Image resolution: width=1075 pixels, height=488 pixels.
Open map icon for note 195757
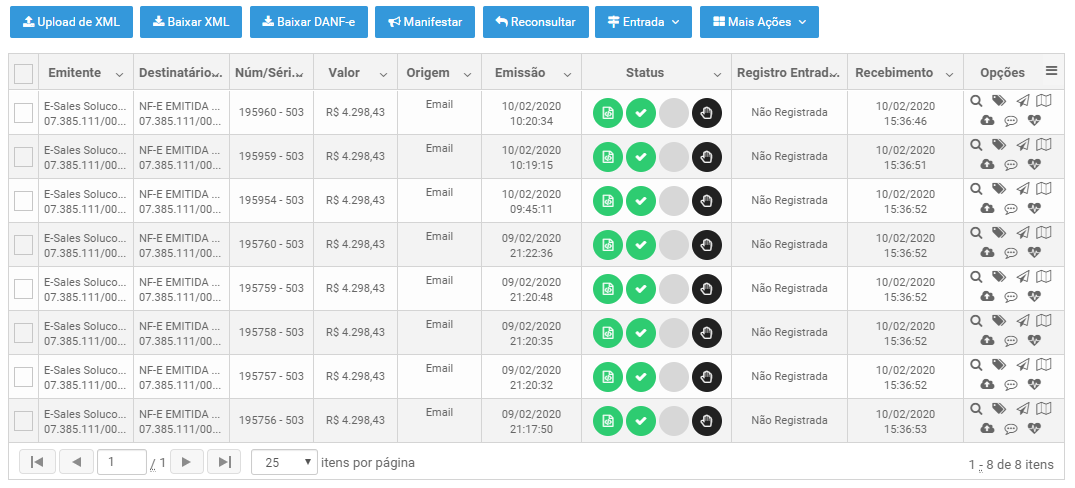pyautogui.click(x=1043, y=365)
